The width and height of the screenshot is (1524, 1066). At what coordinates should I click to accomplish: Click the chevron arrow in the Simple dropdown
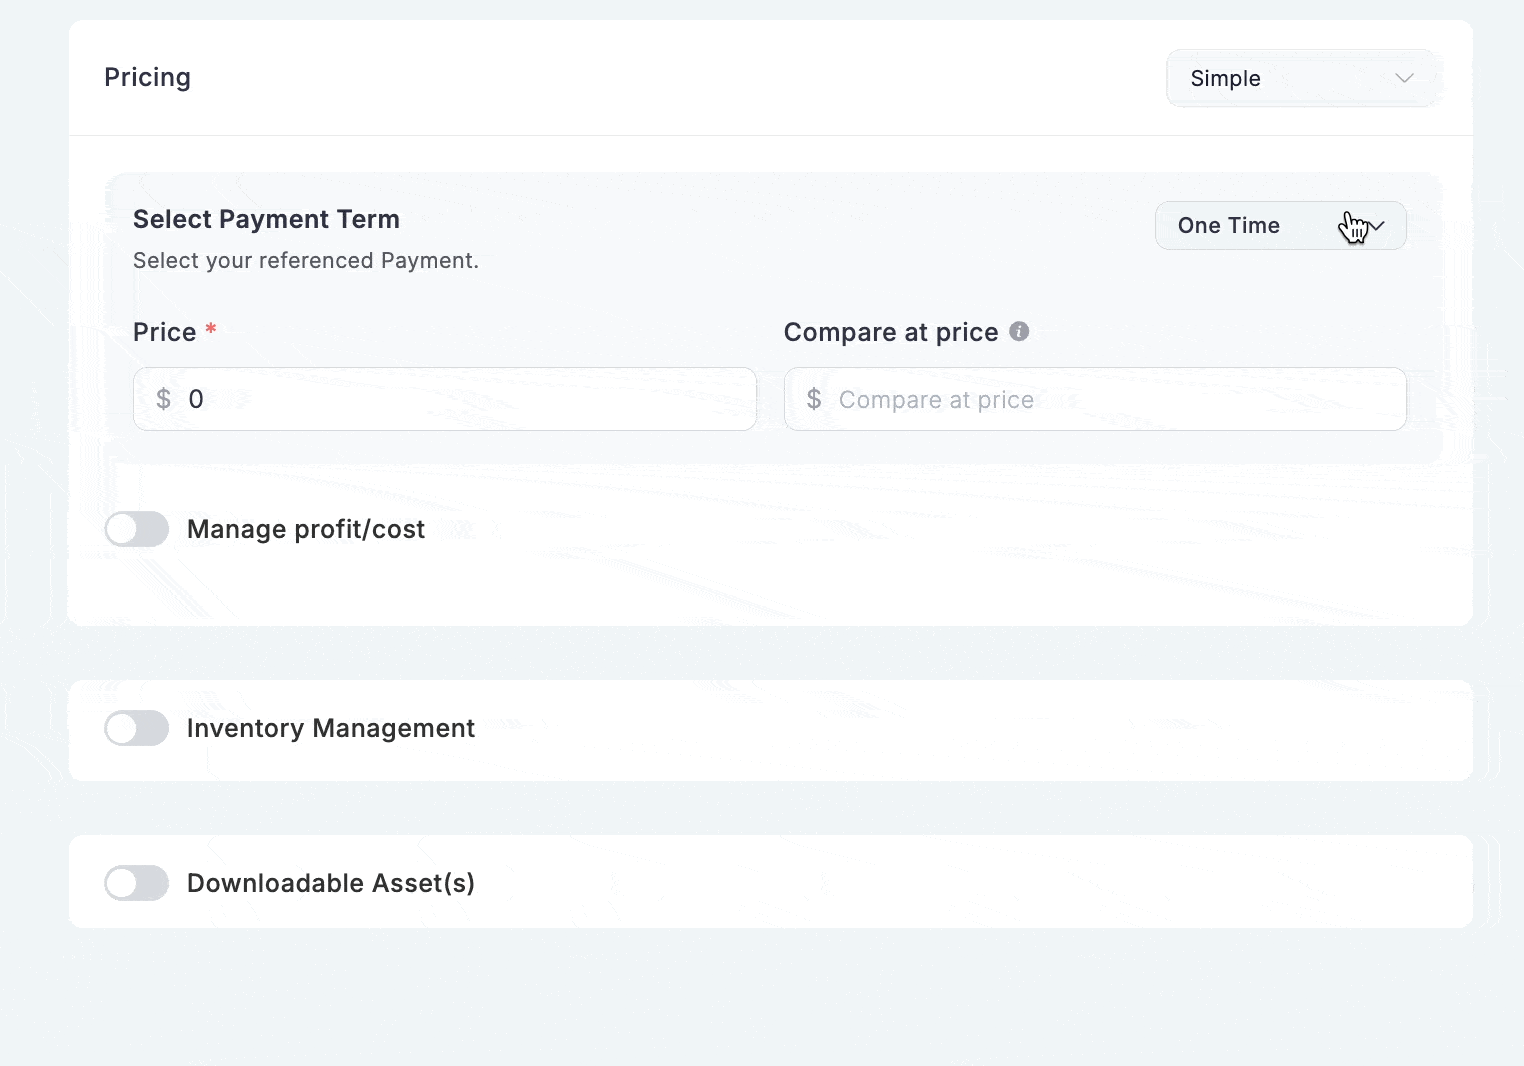pyautogui.click(x=1404, y=78)
